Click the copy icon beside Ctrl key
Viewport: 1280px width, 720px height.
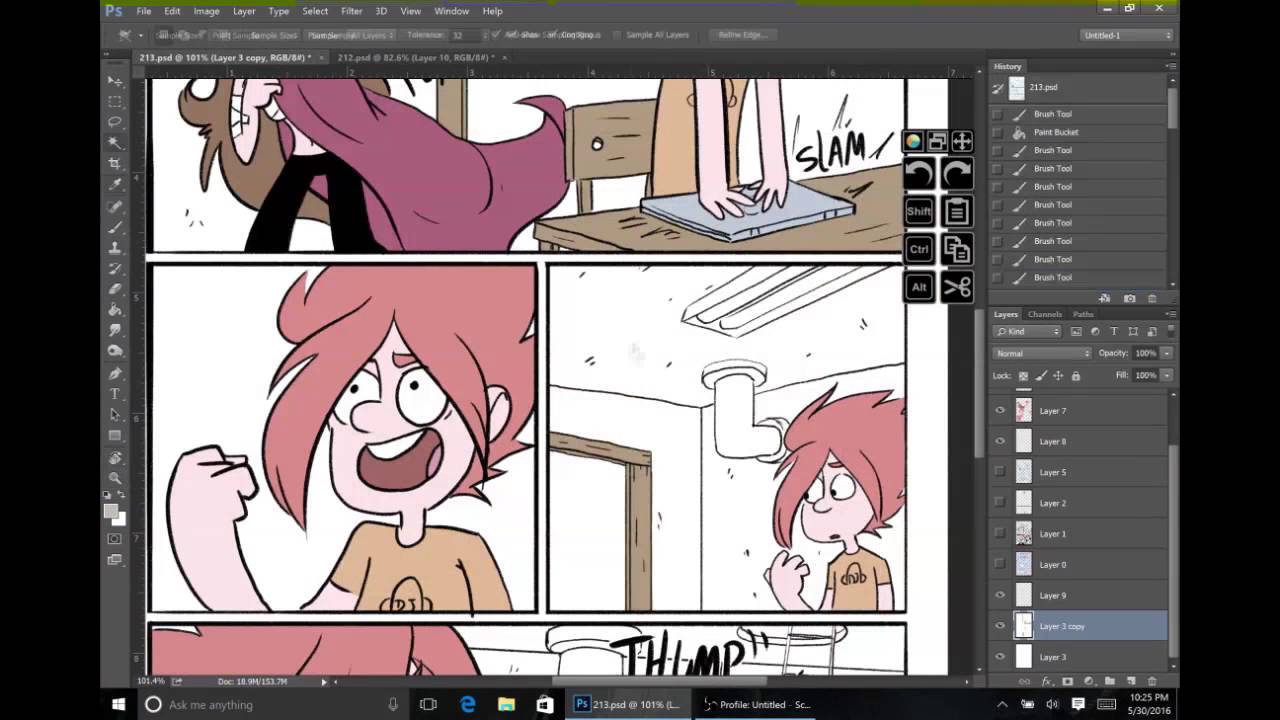click(957, 249)
